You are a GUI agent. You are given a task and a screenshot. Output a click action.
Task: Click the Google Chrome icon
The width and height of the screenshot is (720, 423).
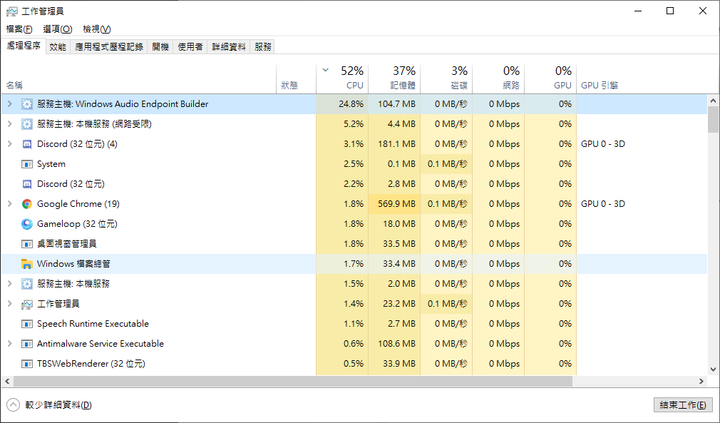(27, 204)
